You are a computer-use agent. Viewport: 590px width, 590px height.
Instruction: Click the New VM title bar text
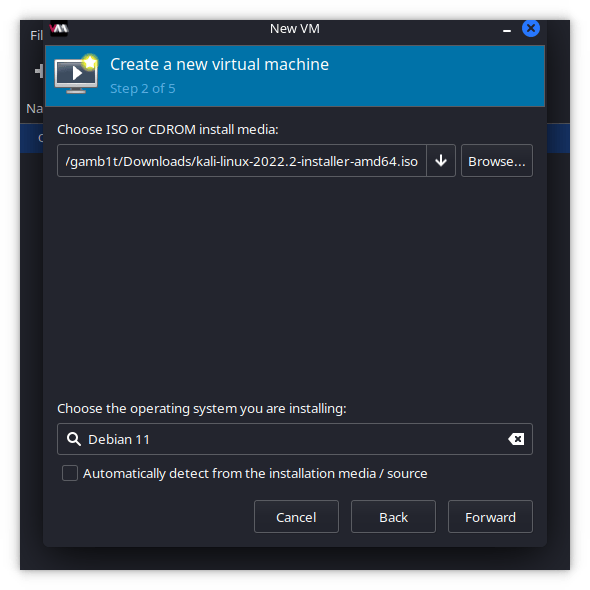click(295, 29)
